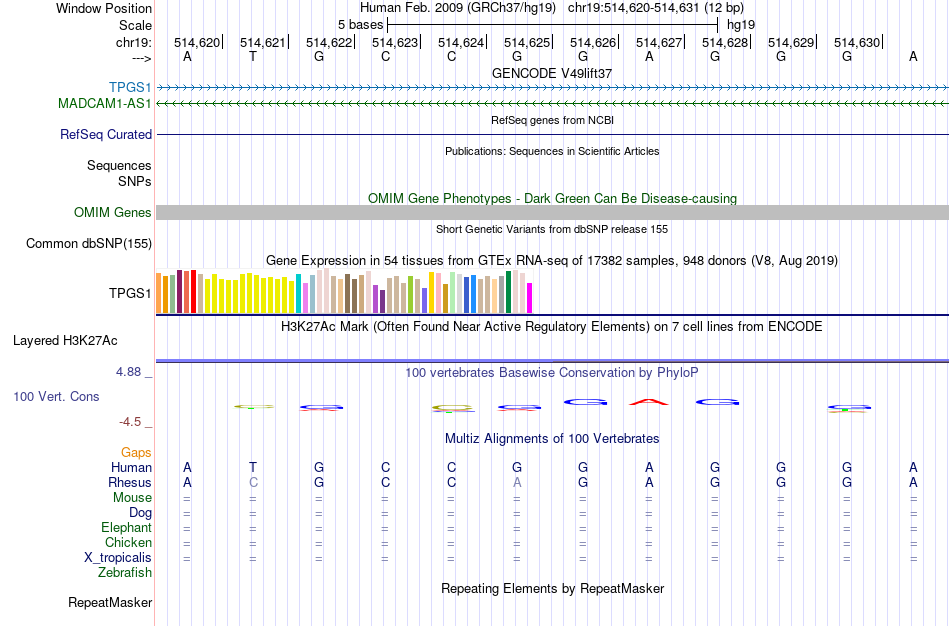950x626 pixels.
Task: Click the blue TPGS1 gene label in GENCODE track
Action: (130, 88)
